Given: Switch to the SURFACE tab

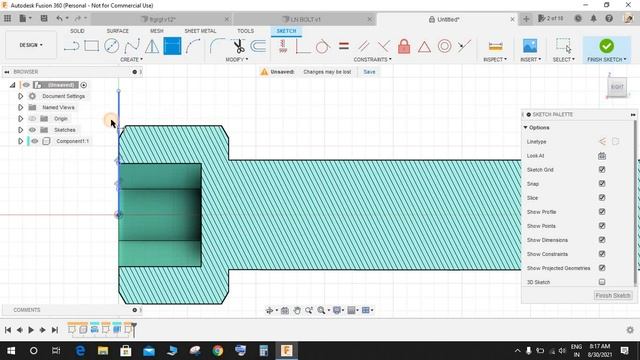Looking at the screenshot, I should coord(118,31).
